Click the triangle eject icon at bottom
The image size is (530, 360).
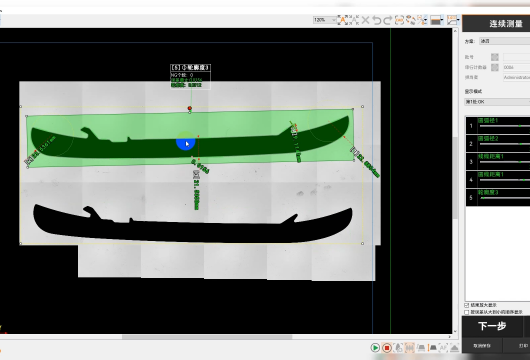[454, 347]
